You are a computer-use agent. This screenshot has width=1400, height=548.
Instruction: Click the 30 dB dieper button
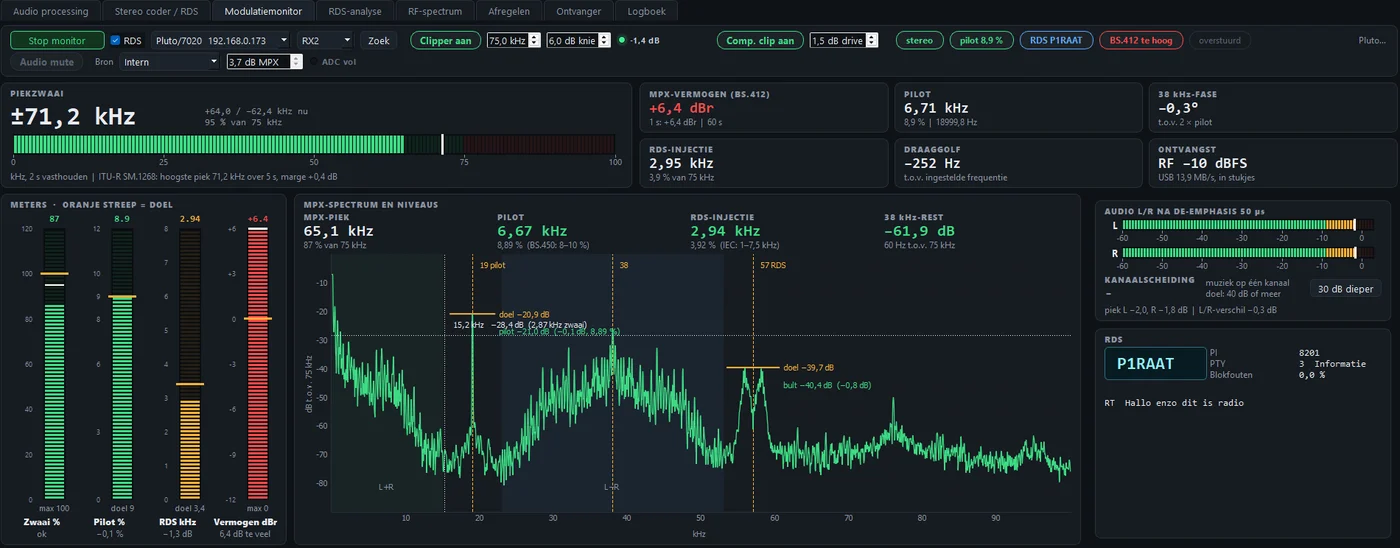tap(1345, 289)
